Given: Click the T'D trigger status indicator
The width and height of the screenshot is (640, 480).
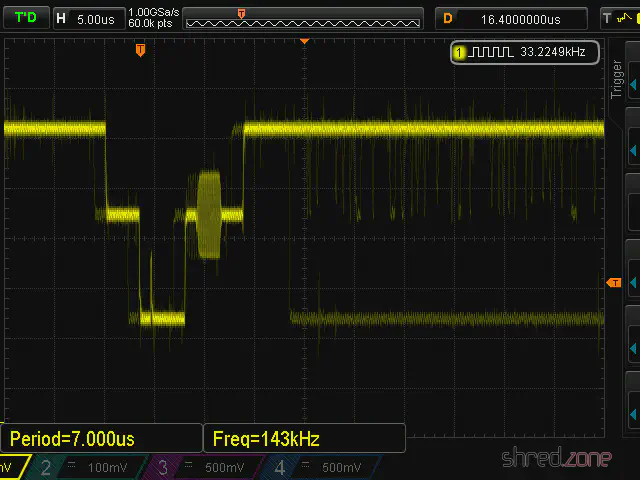Looking at the screenshot, I should pos(24,18).
